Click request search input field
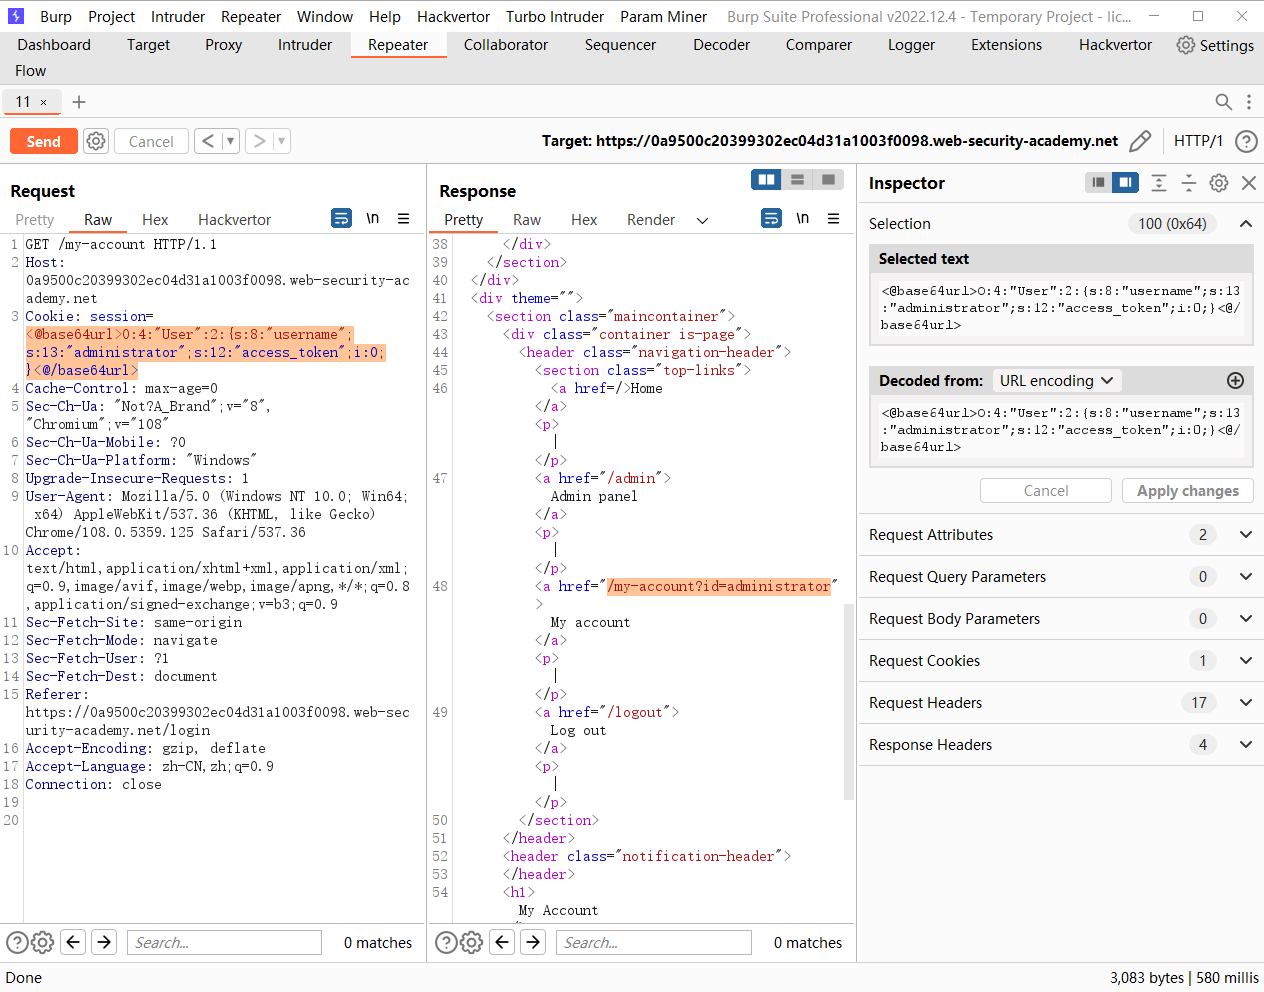 (x=224, y=942)
